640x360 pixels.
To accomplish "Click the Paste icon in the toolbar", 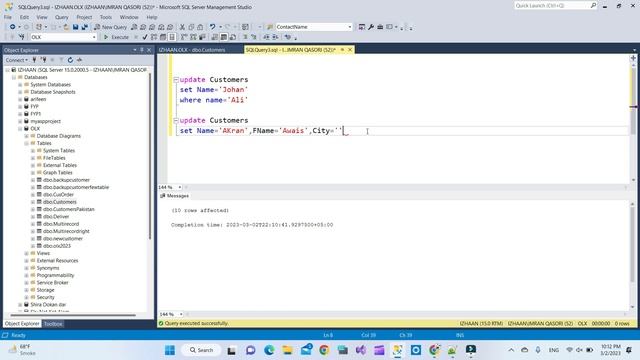I will [200, 27].
